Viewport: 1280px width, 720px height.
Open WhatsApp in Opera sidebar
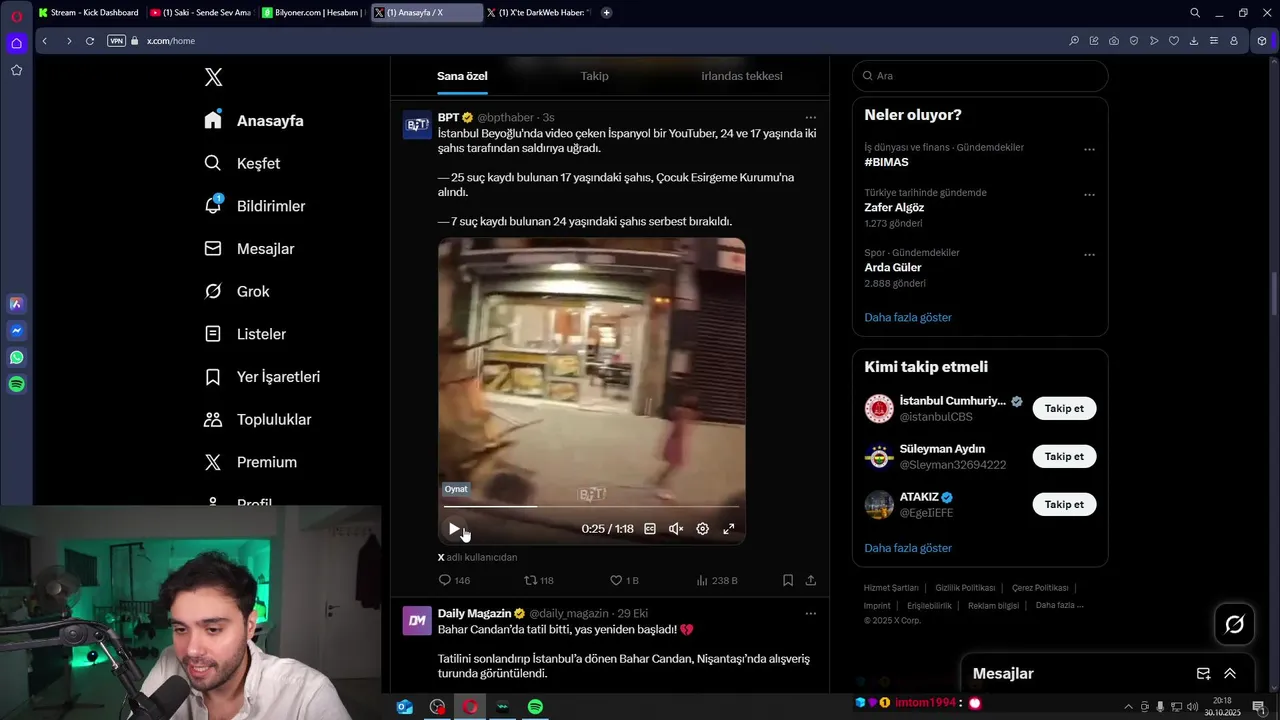point(16,357)
